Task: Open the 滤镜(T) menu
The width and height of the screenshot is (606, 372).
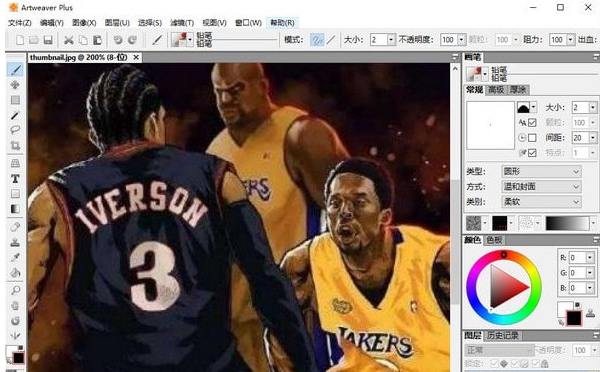Action: pos(182,23)
